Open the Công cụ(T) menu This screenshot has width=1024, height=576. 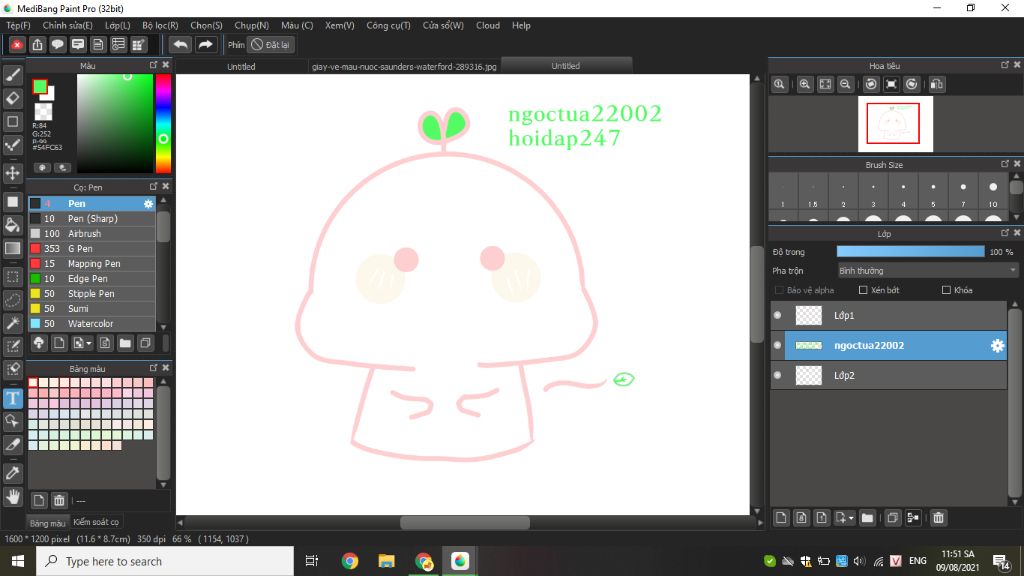[388, 25]
